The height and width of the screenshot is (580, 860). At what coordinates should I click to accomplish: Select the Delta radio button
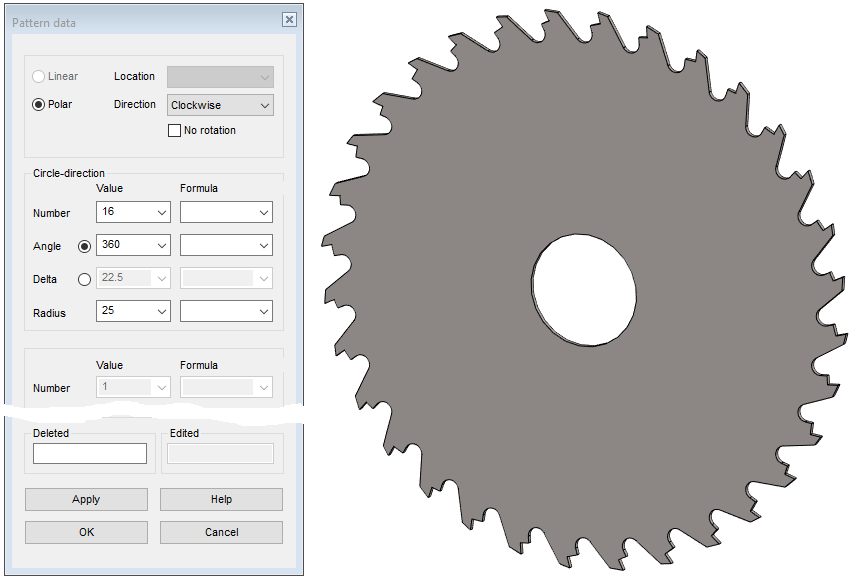[x=85, y=279]
